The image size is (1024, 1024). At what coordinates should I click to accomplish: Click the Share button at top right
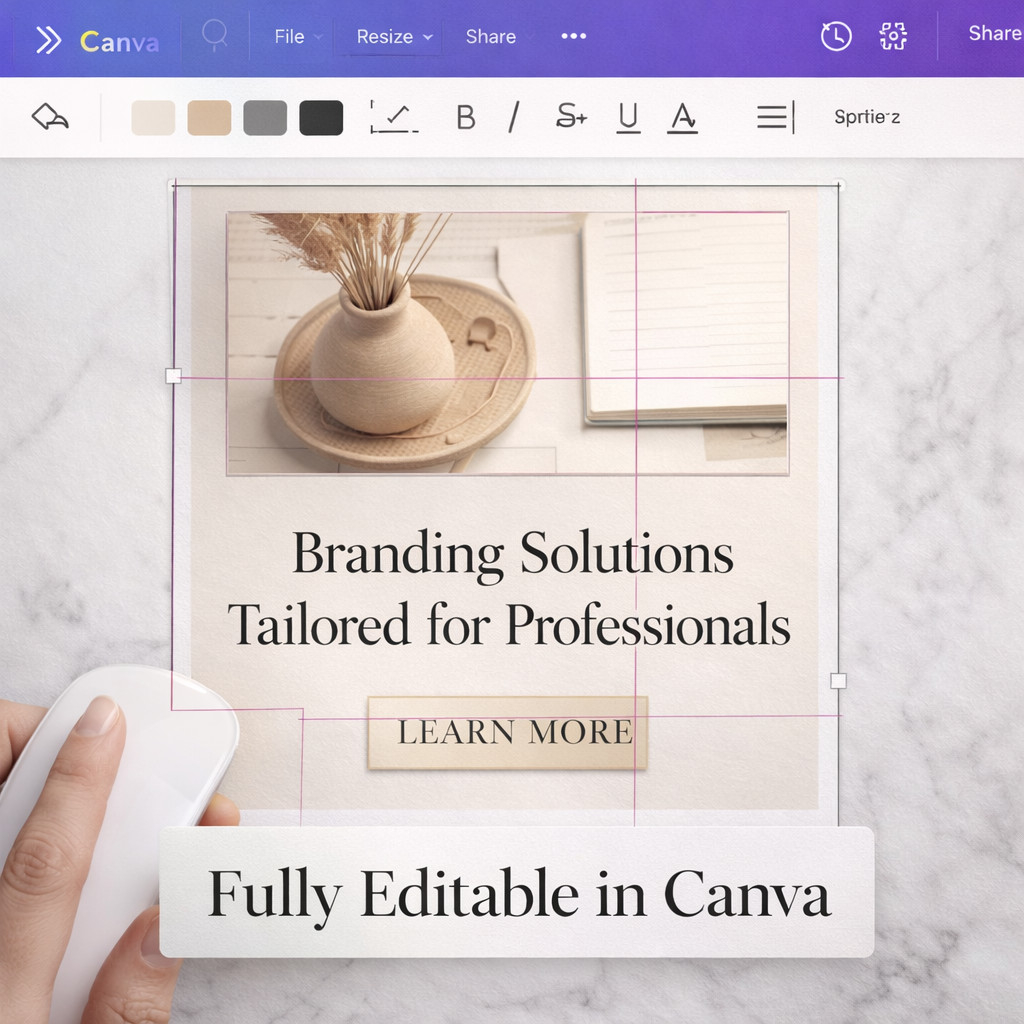pyautogui.click(x=995, y=33)
